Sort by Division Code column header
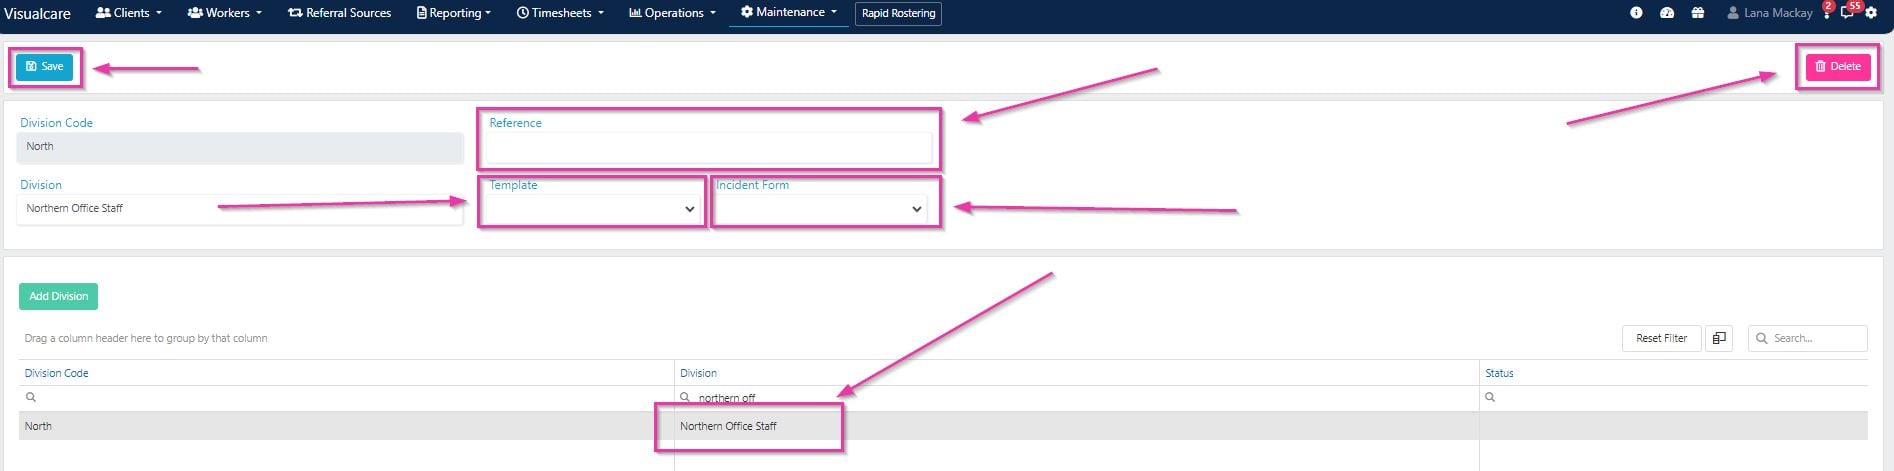The height and width of the screenshot is (471, 1894). (56, 373)
